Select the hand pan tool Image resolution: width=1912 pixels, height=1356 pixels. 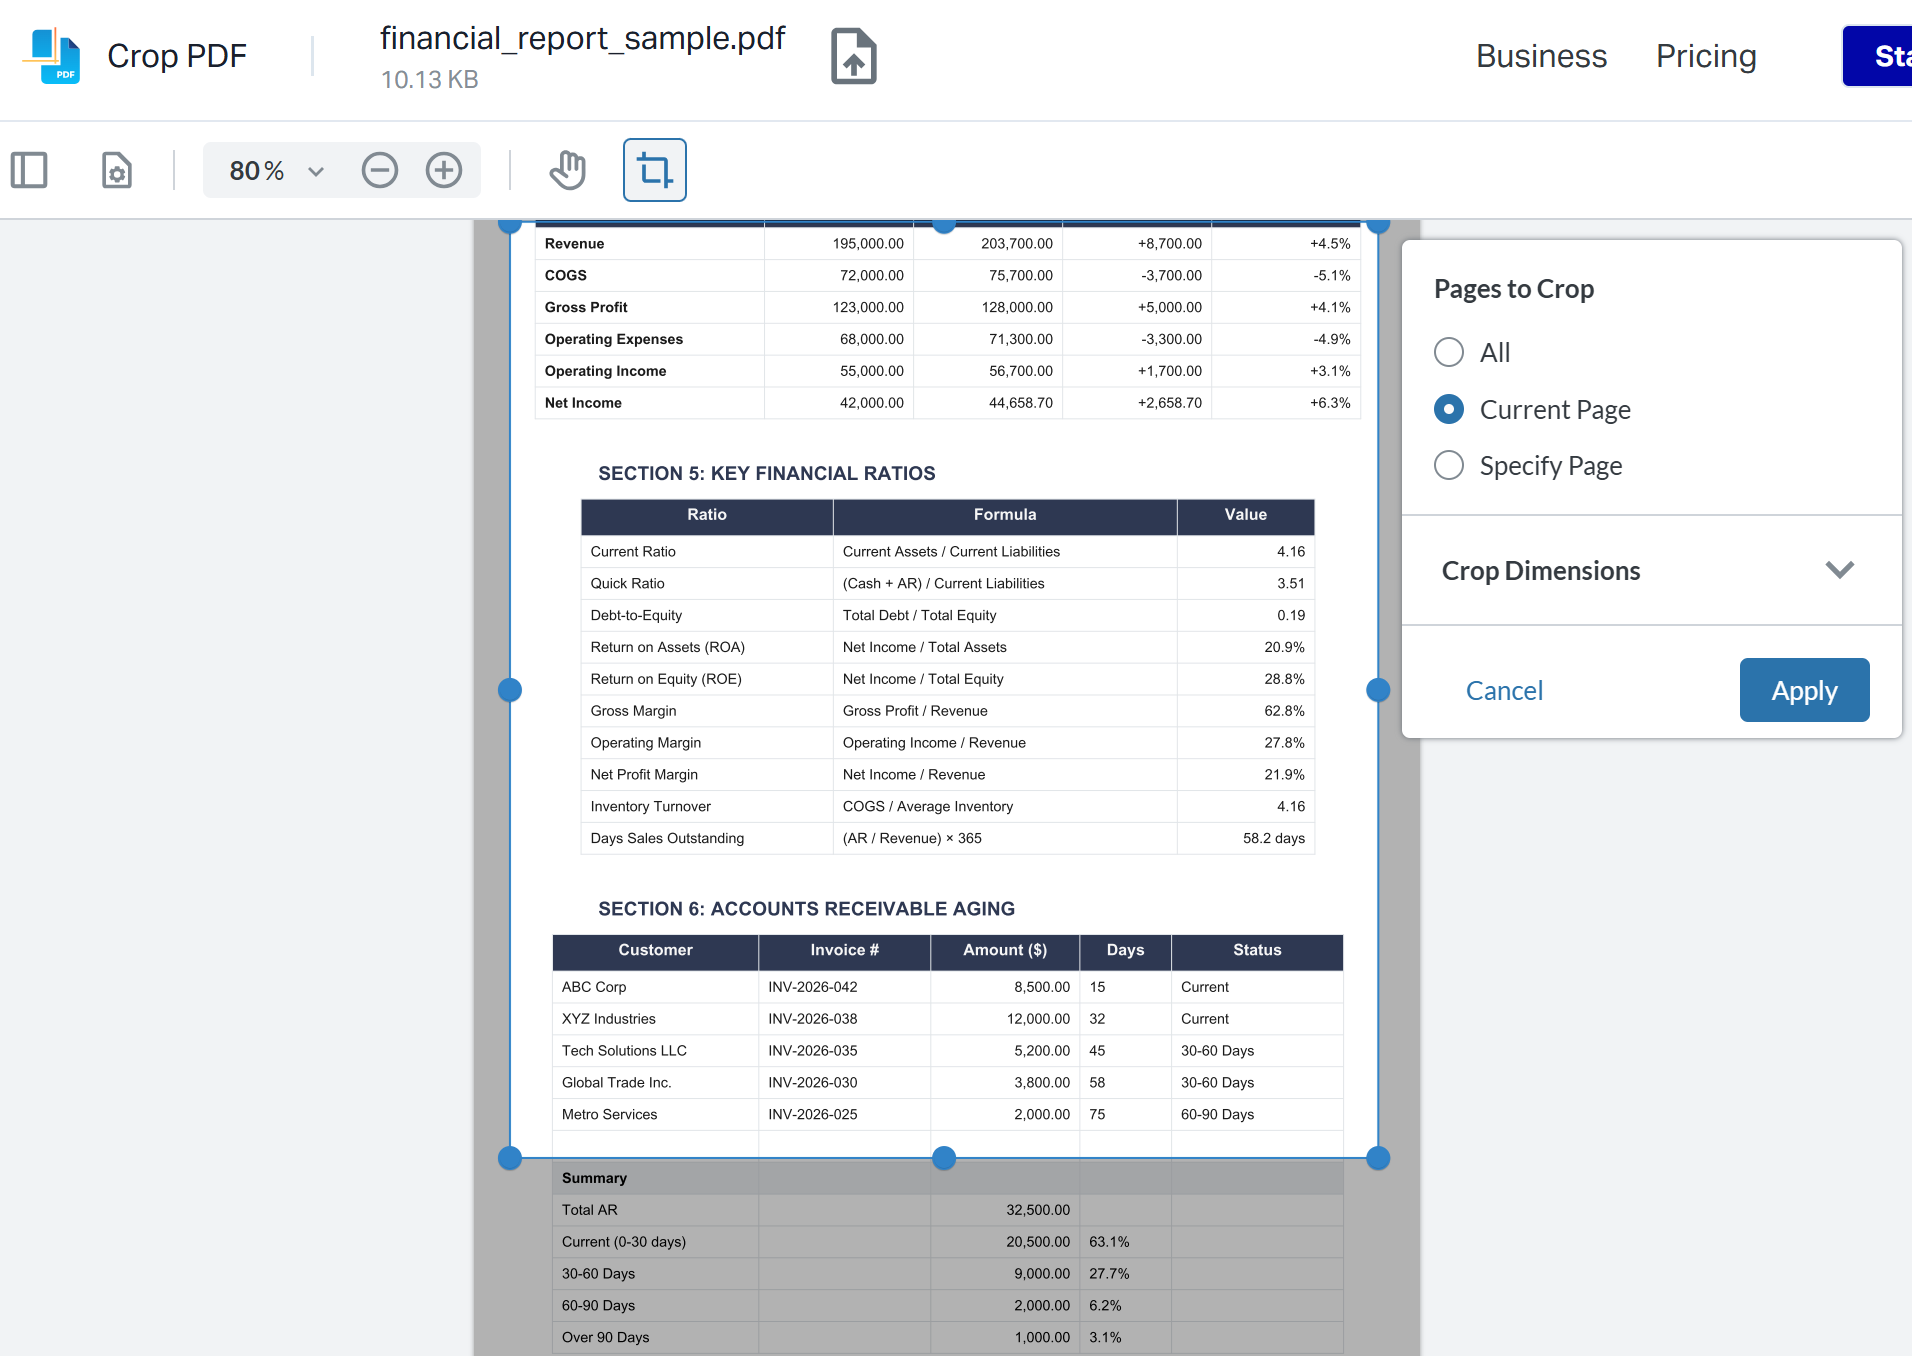[568, 170]
